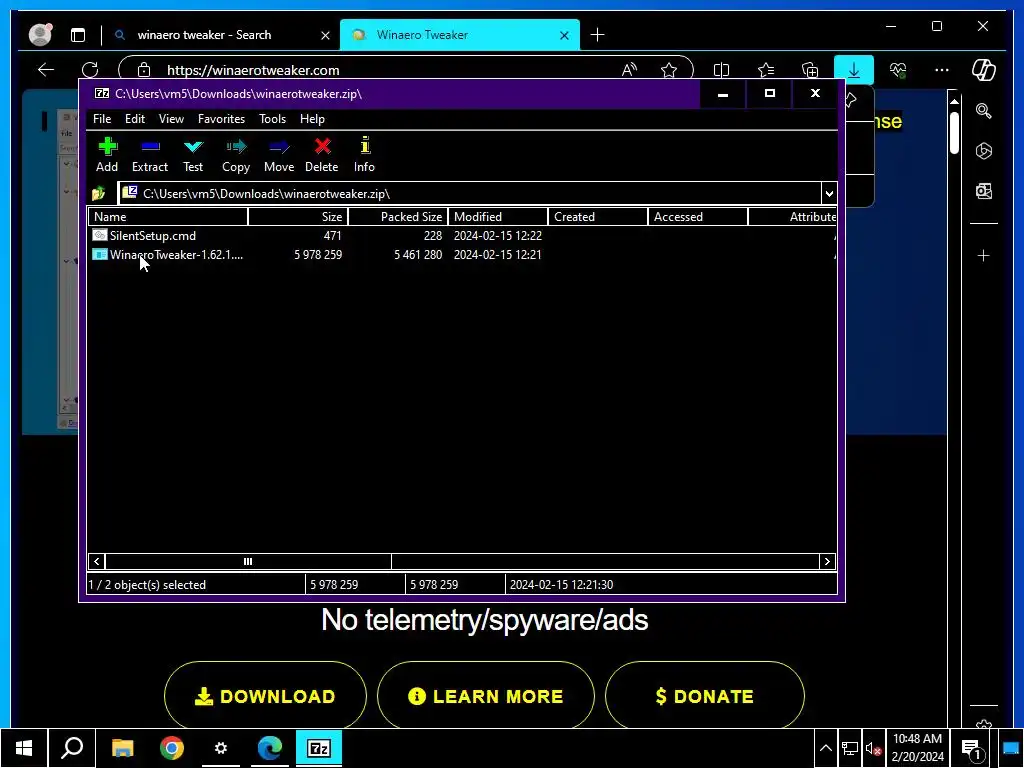Open the Tools menu
Screen dimensions: 1024x768
point(272,119)
